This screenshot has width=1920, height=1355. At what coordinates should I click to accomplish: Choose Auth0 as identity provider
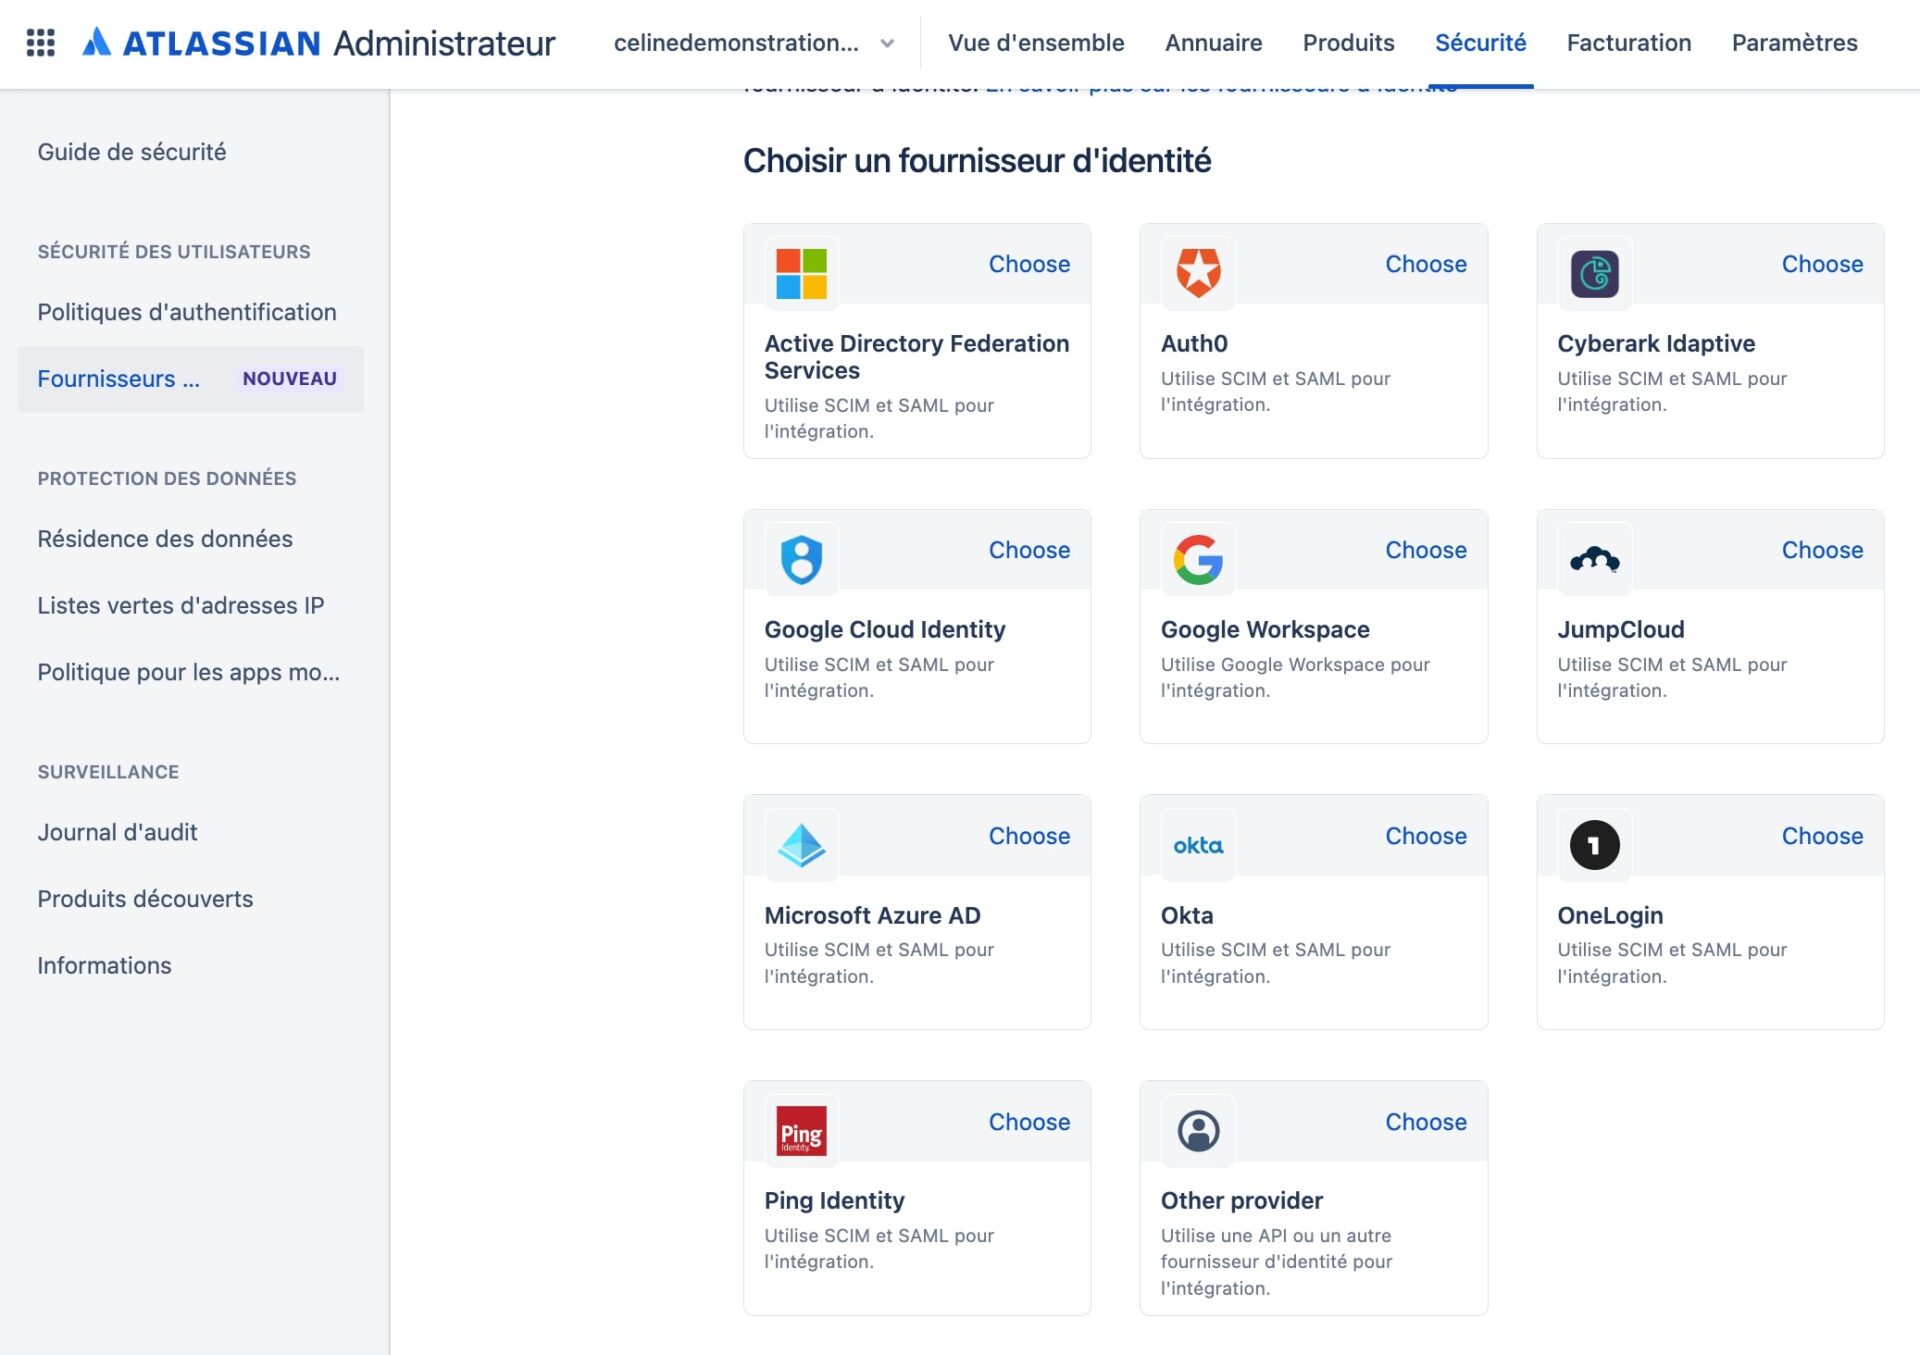pyautogui.click(x=1426, y=264)
